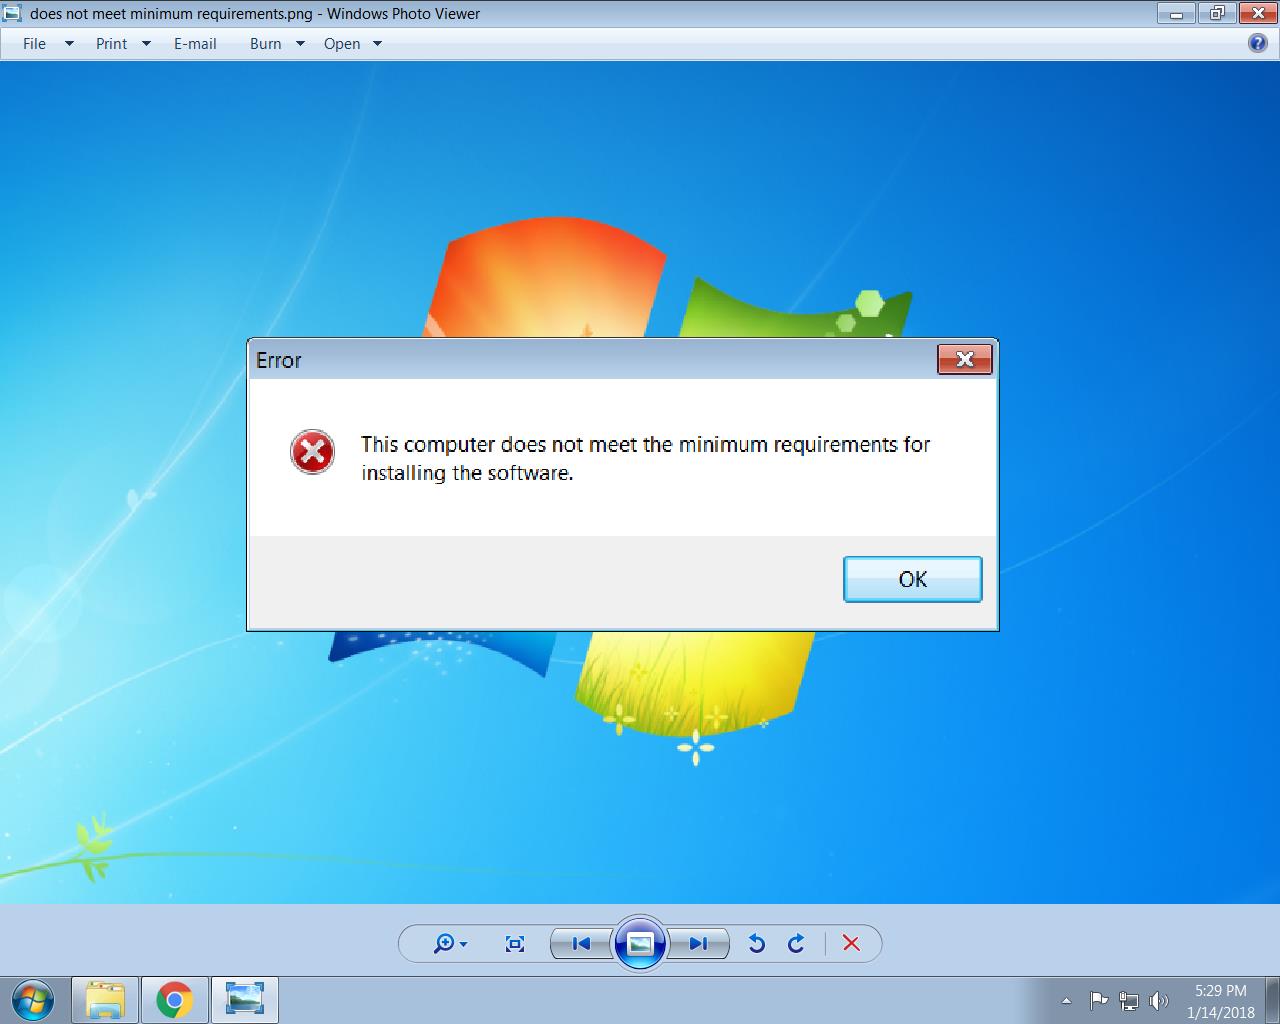Screen dimensions: 1280x1024
Task: Go to the next photo
Action: (x=698, y=943)
